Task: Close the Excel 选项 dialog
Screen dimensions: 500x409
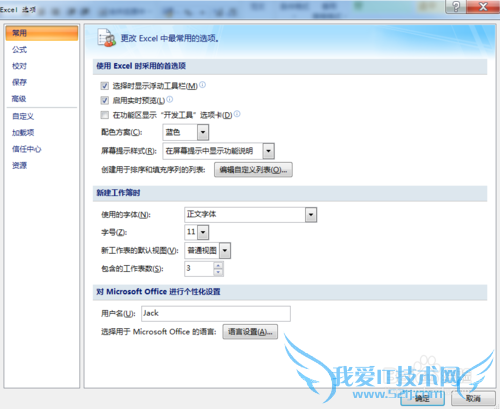Action: pos(483,6)
